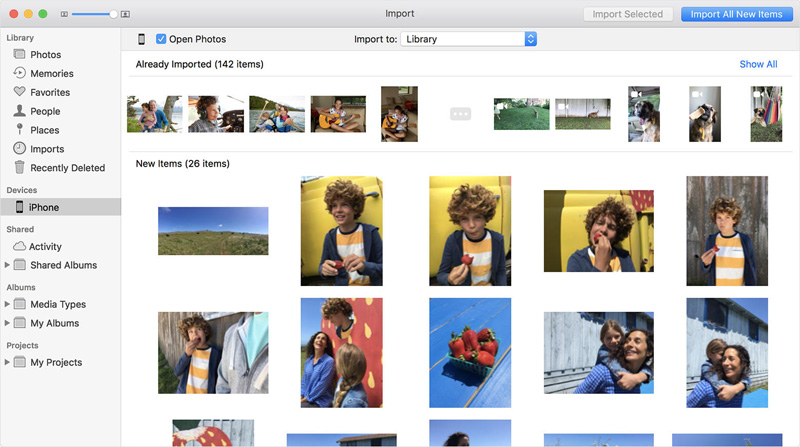Open the Import to Library dropdown

[469, 39]
